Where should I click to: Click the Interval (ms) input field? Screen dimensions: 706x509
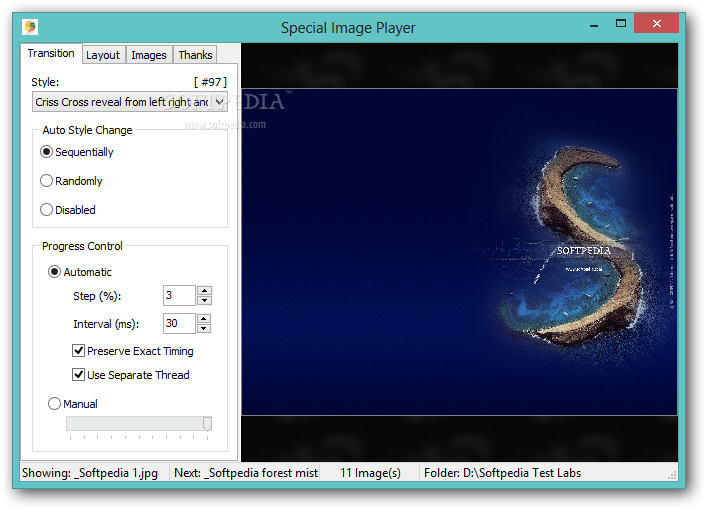tap(179, 323)
